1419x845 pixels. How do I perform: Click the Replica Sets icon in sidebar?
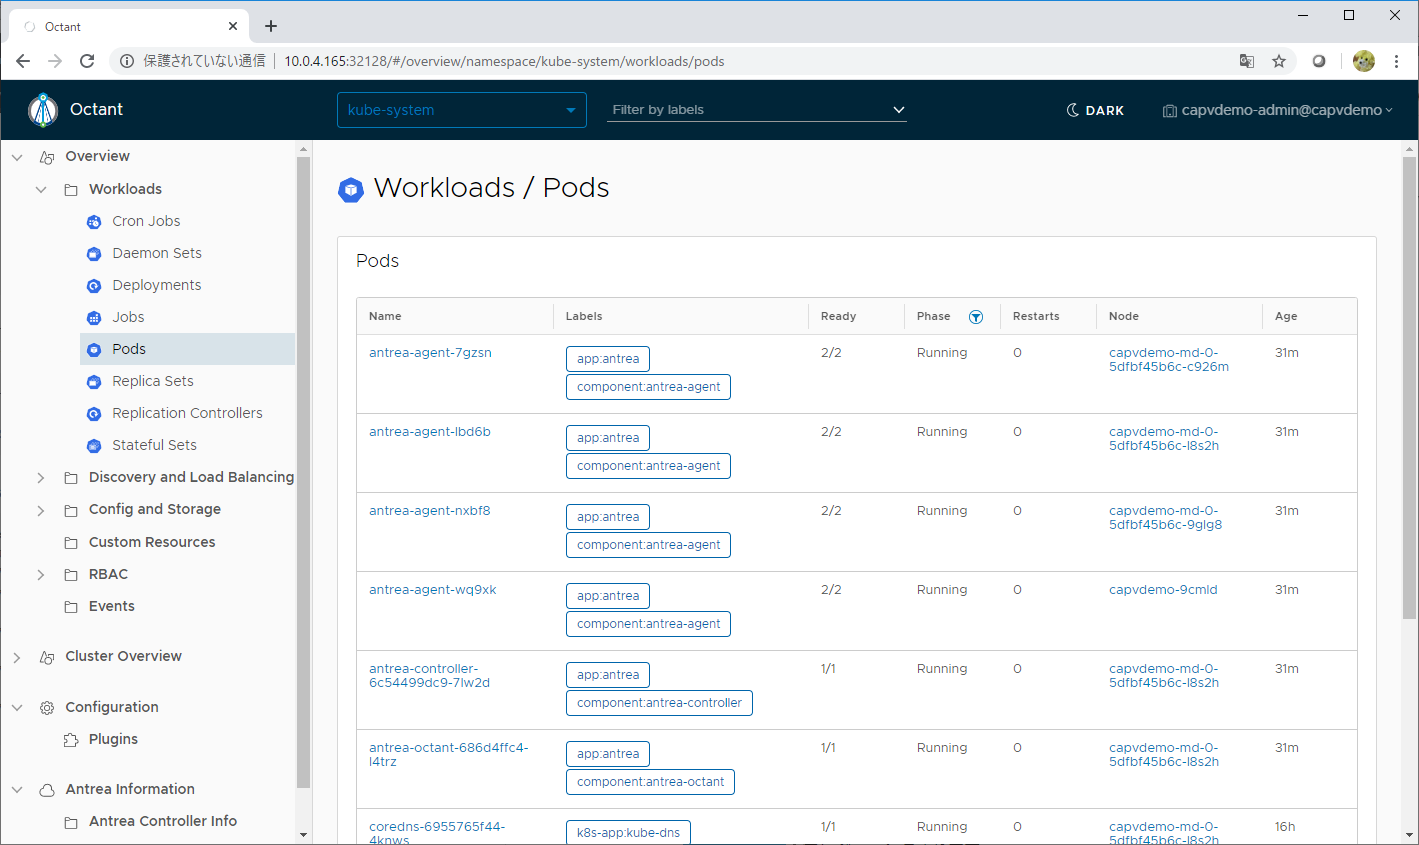pyautogui.click(x=94, y=382)
